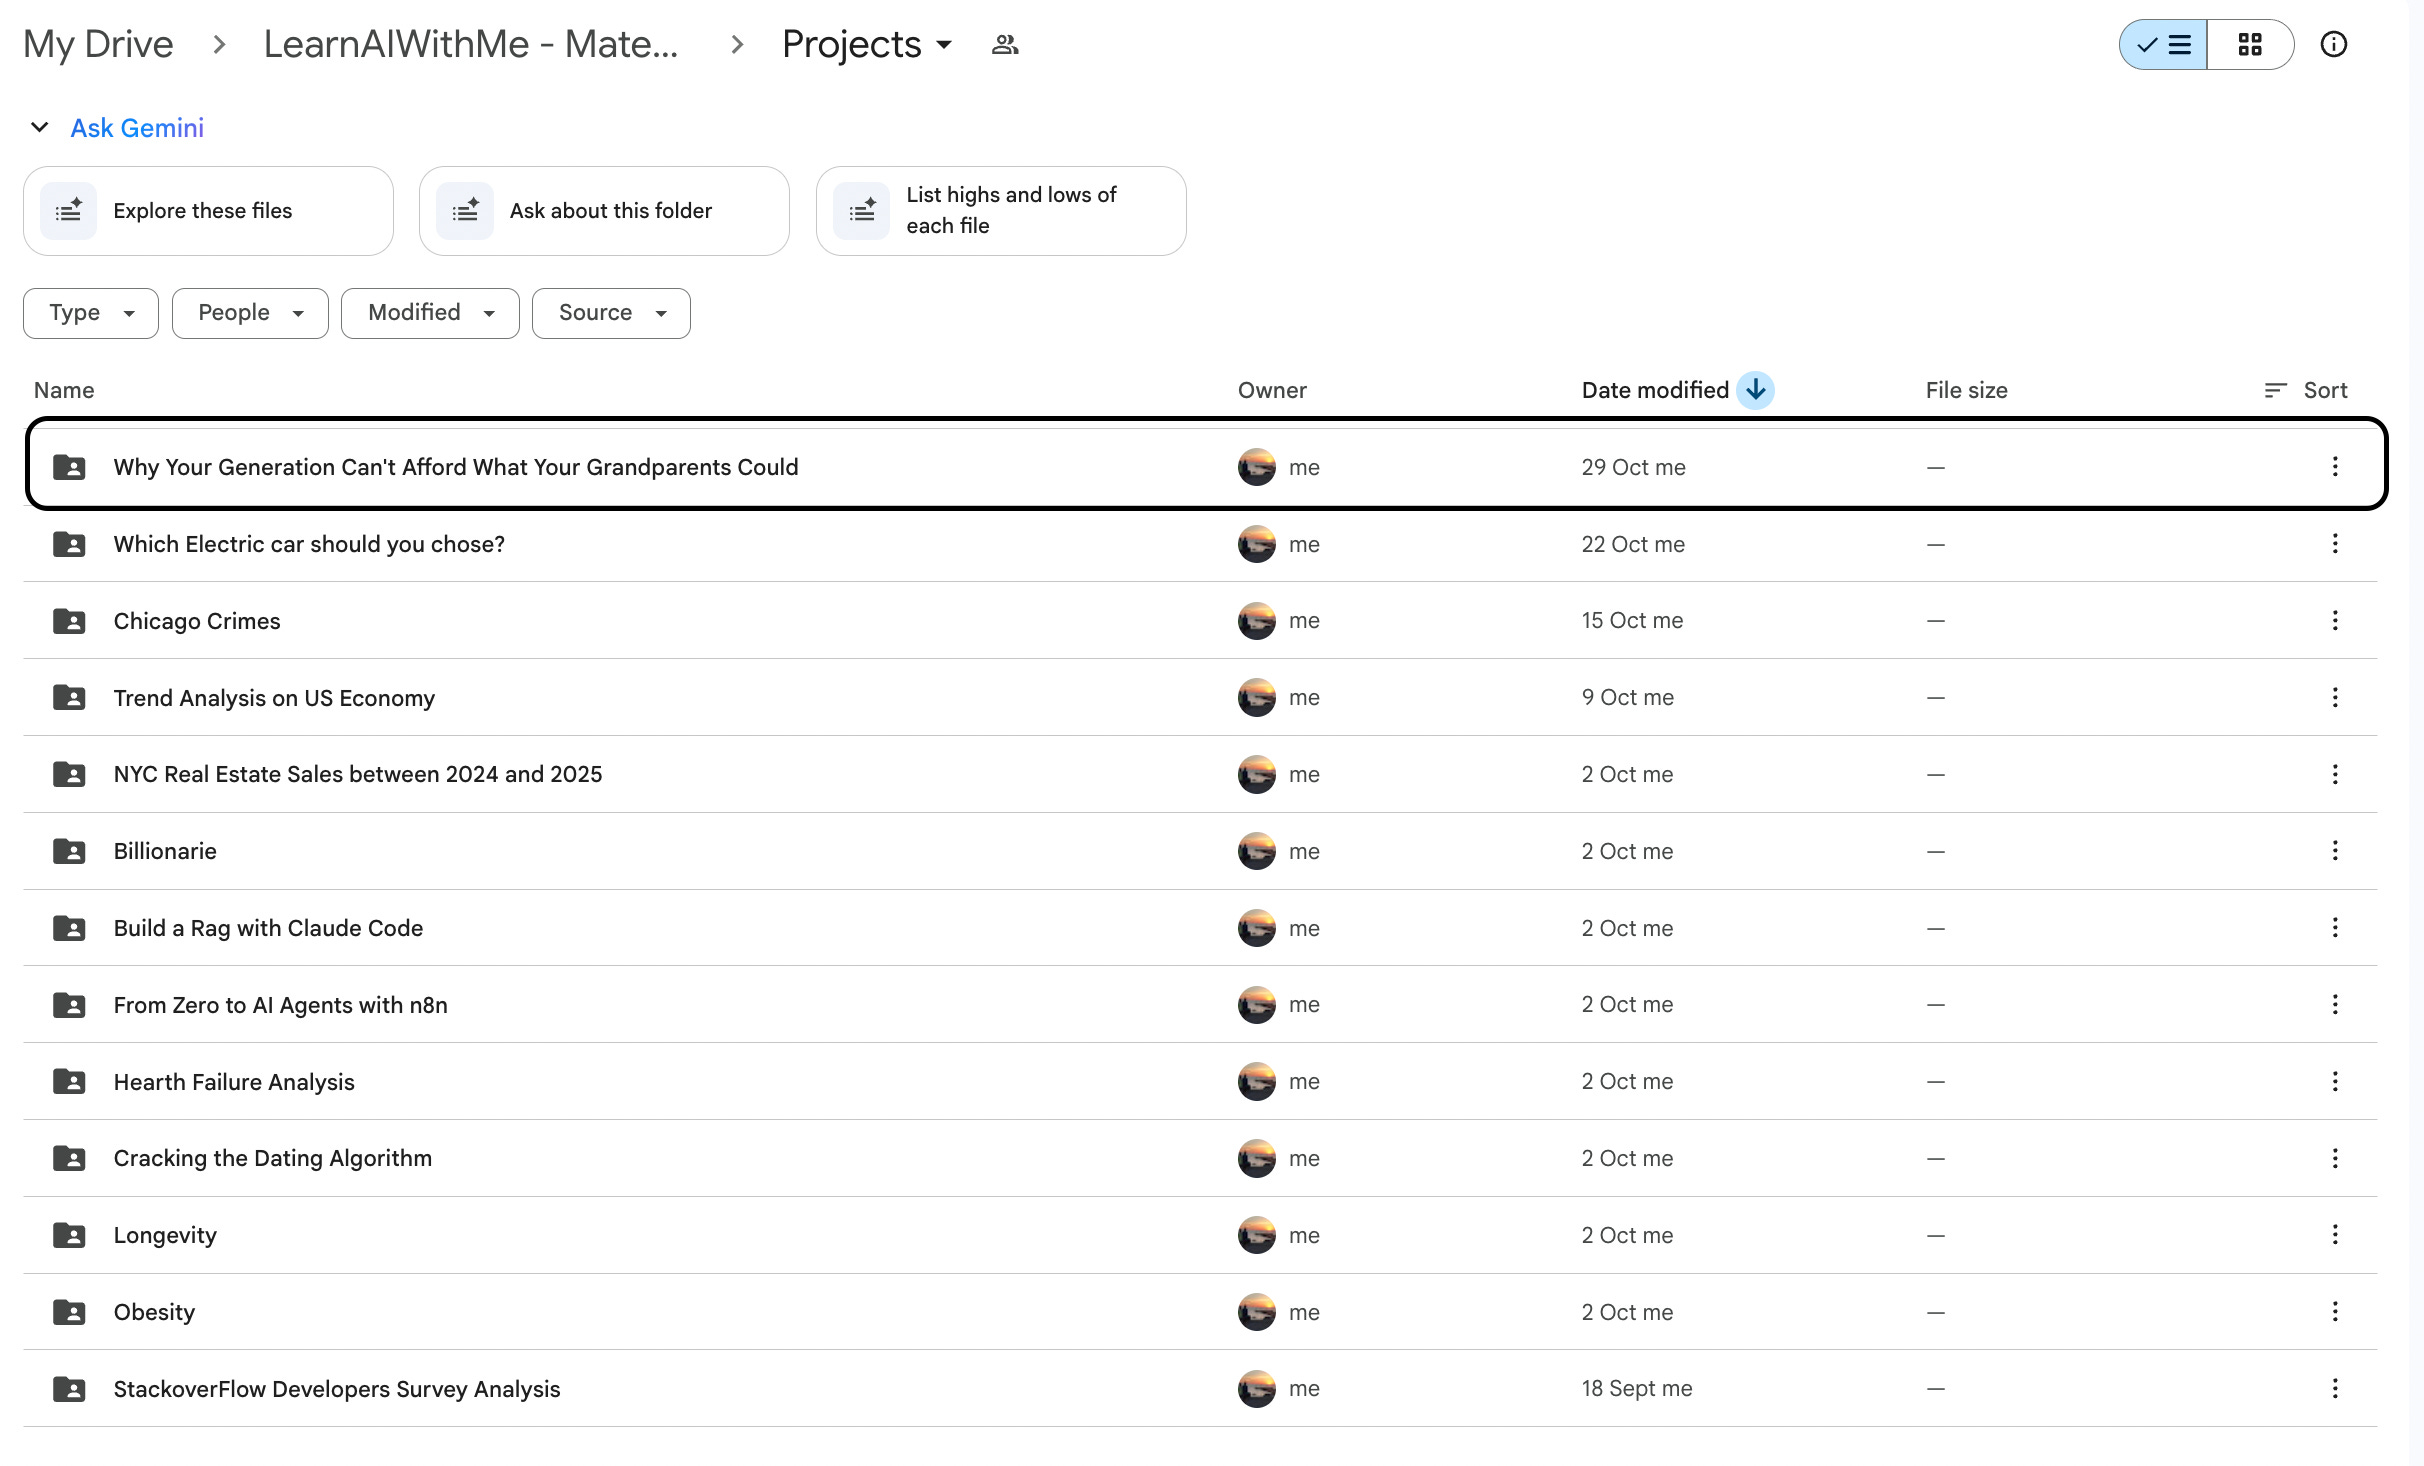Click the shared folder people icon
The image size is (2424, 1466).
coord(1005,44)
